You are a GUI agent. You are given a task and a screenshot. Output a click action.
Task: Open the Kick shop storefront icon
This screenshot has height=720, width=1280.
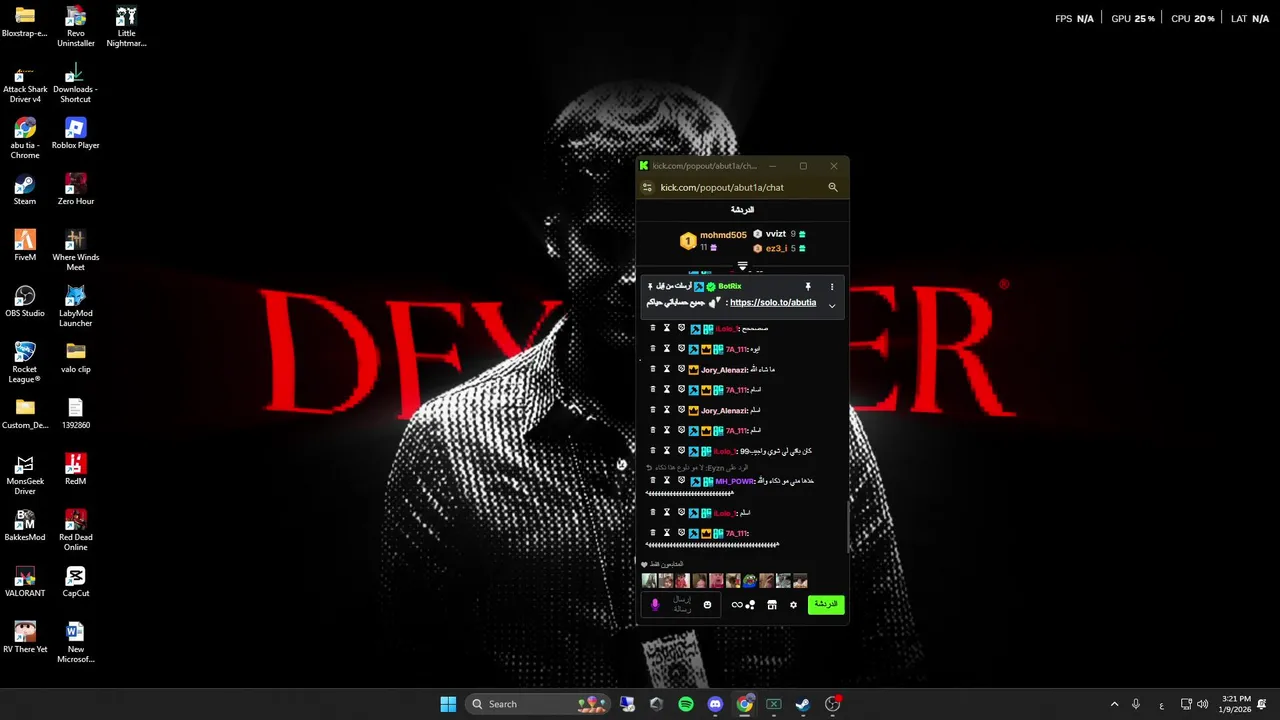tap(772, 605)
